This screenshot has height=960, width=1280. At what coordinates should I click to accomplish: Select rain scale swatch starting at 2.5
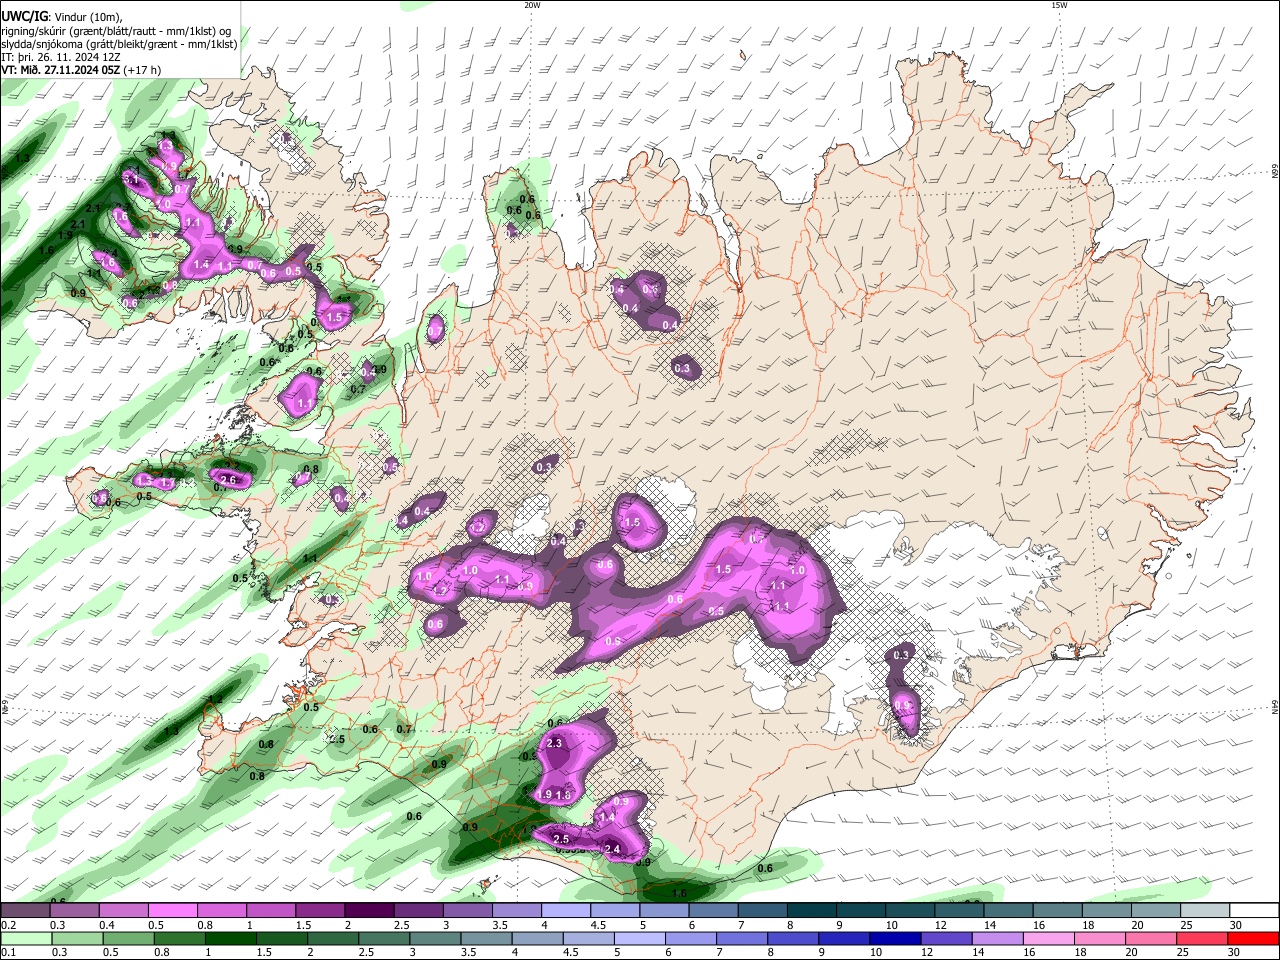(385, 938)
